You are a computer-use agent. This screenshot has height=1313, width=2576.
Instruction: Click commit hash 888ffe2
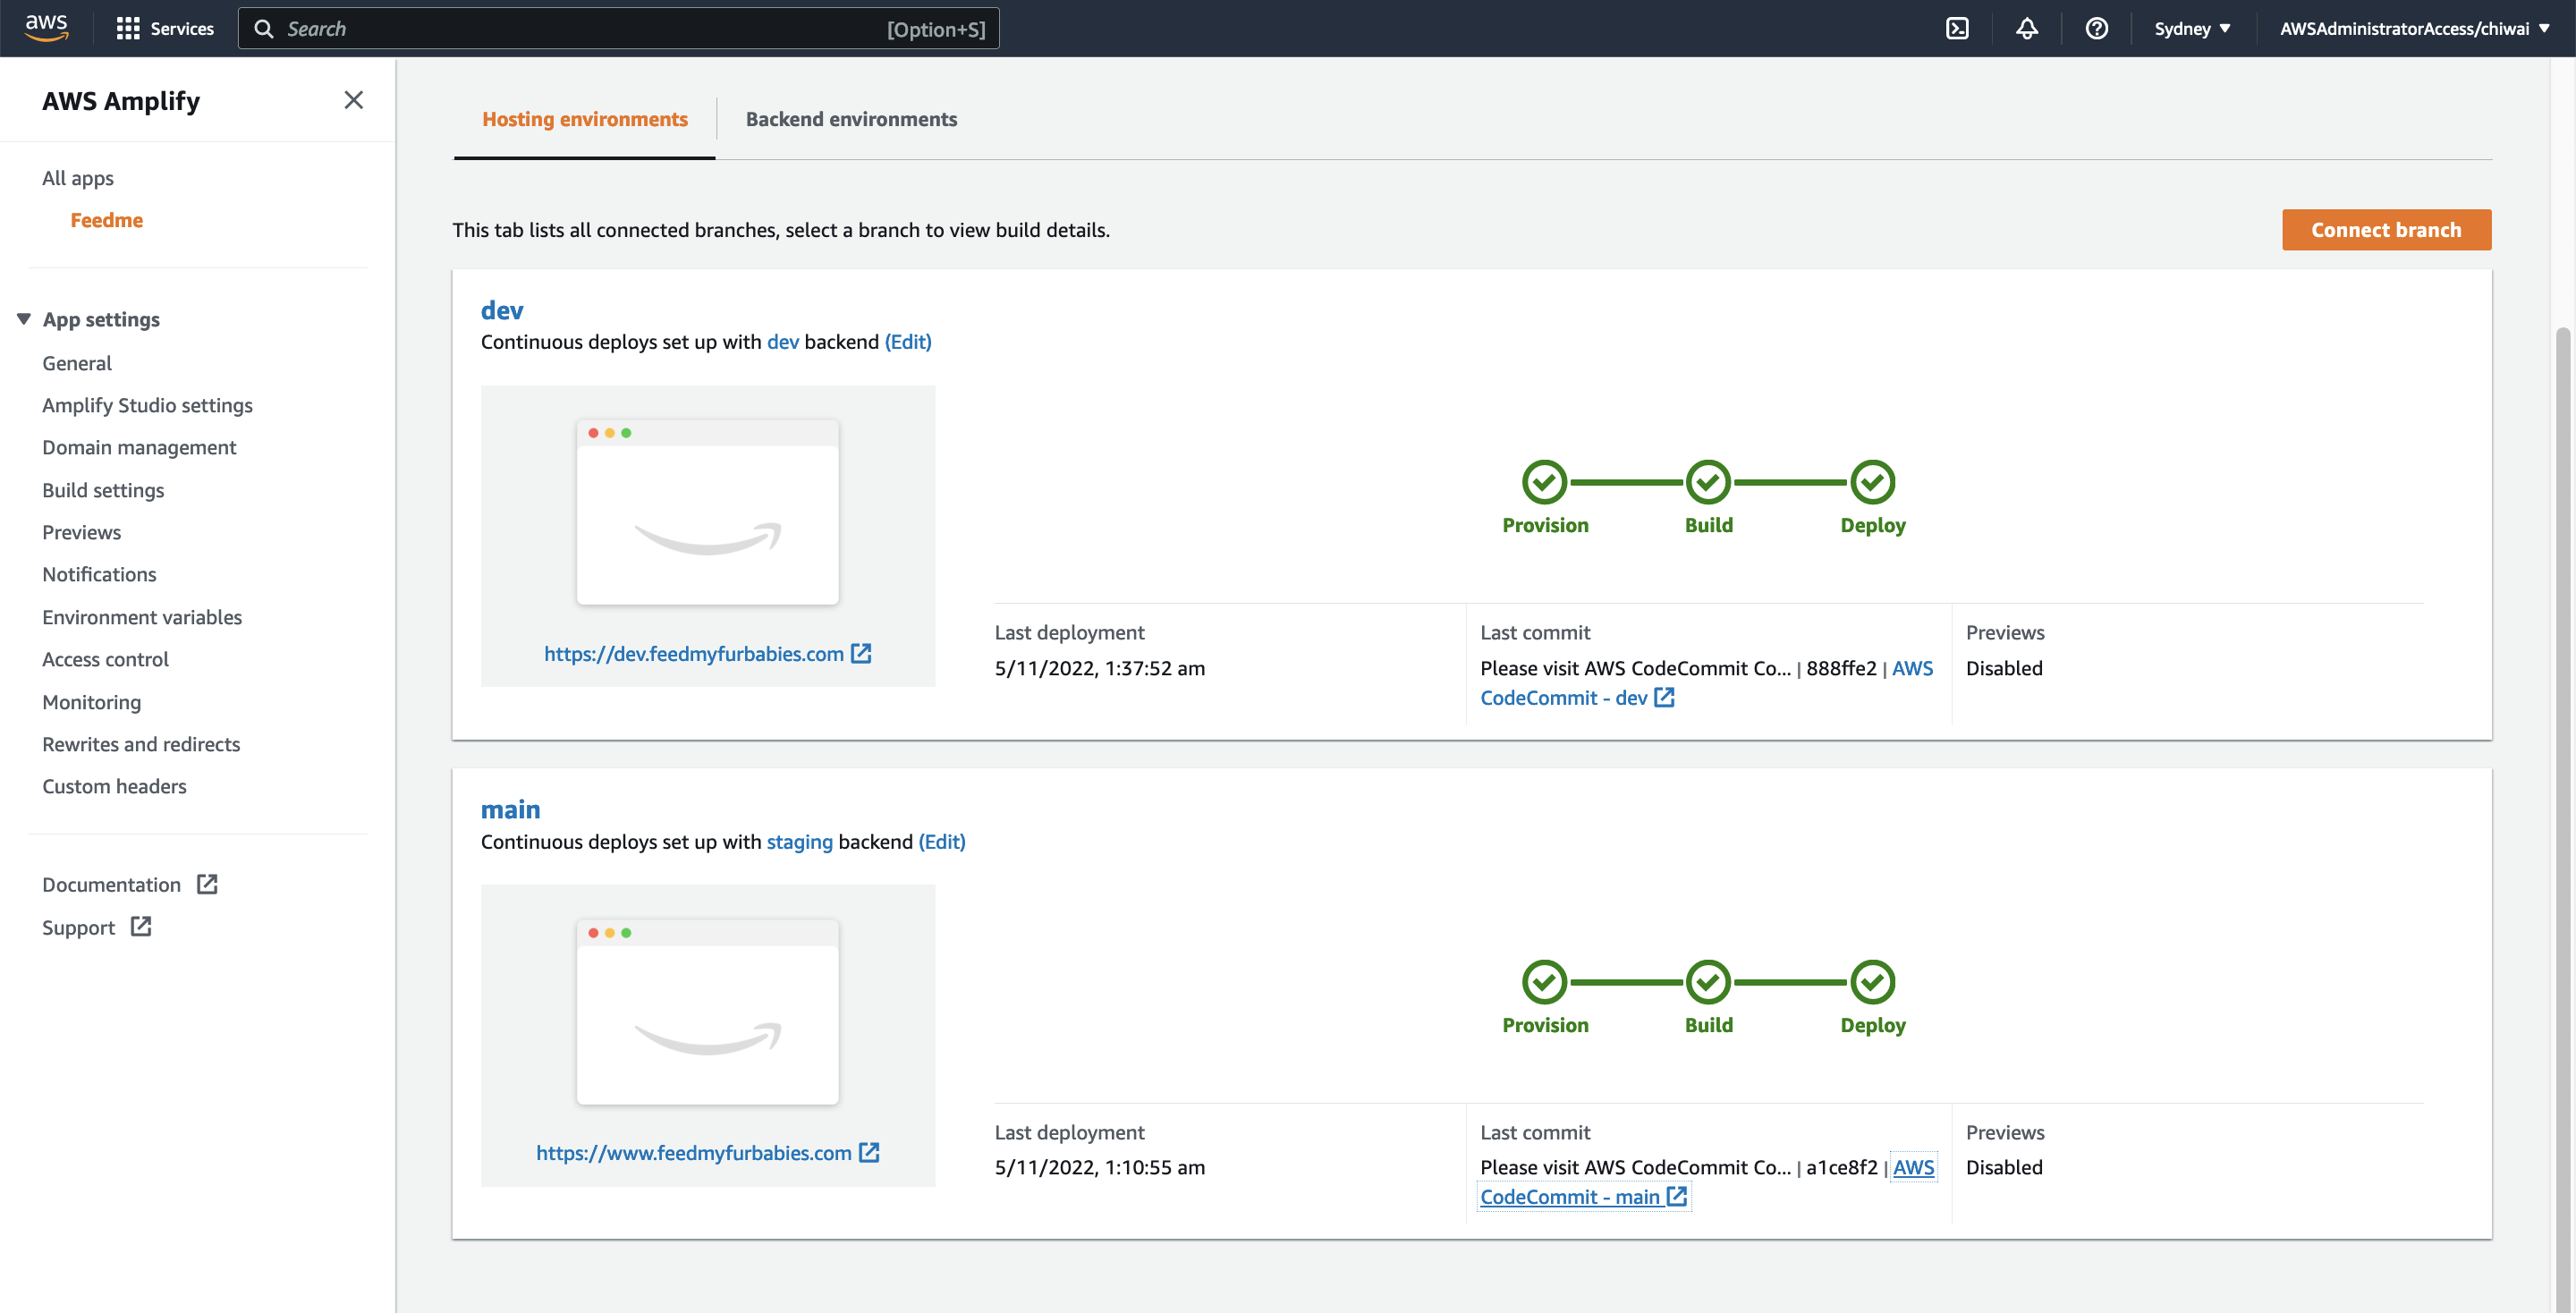[1841, 668]
